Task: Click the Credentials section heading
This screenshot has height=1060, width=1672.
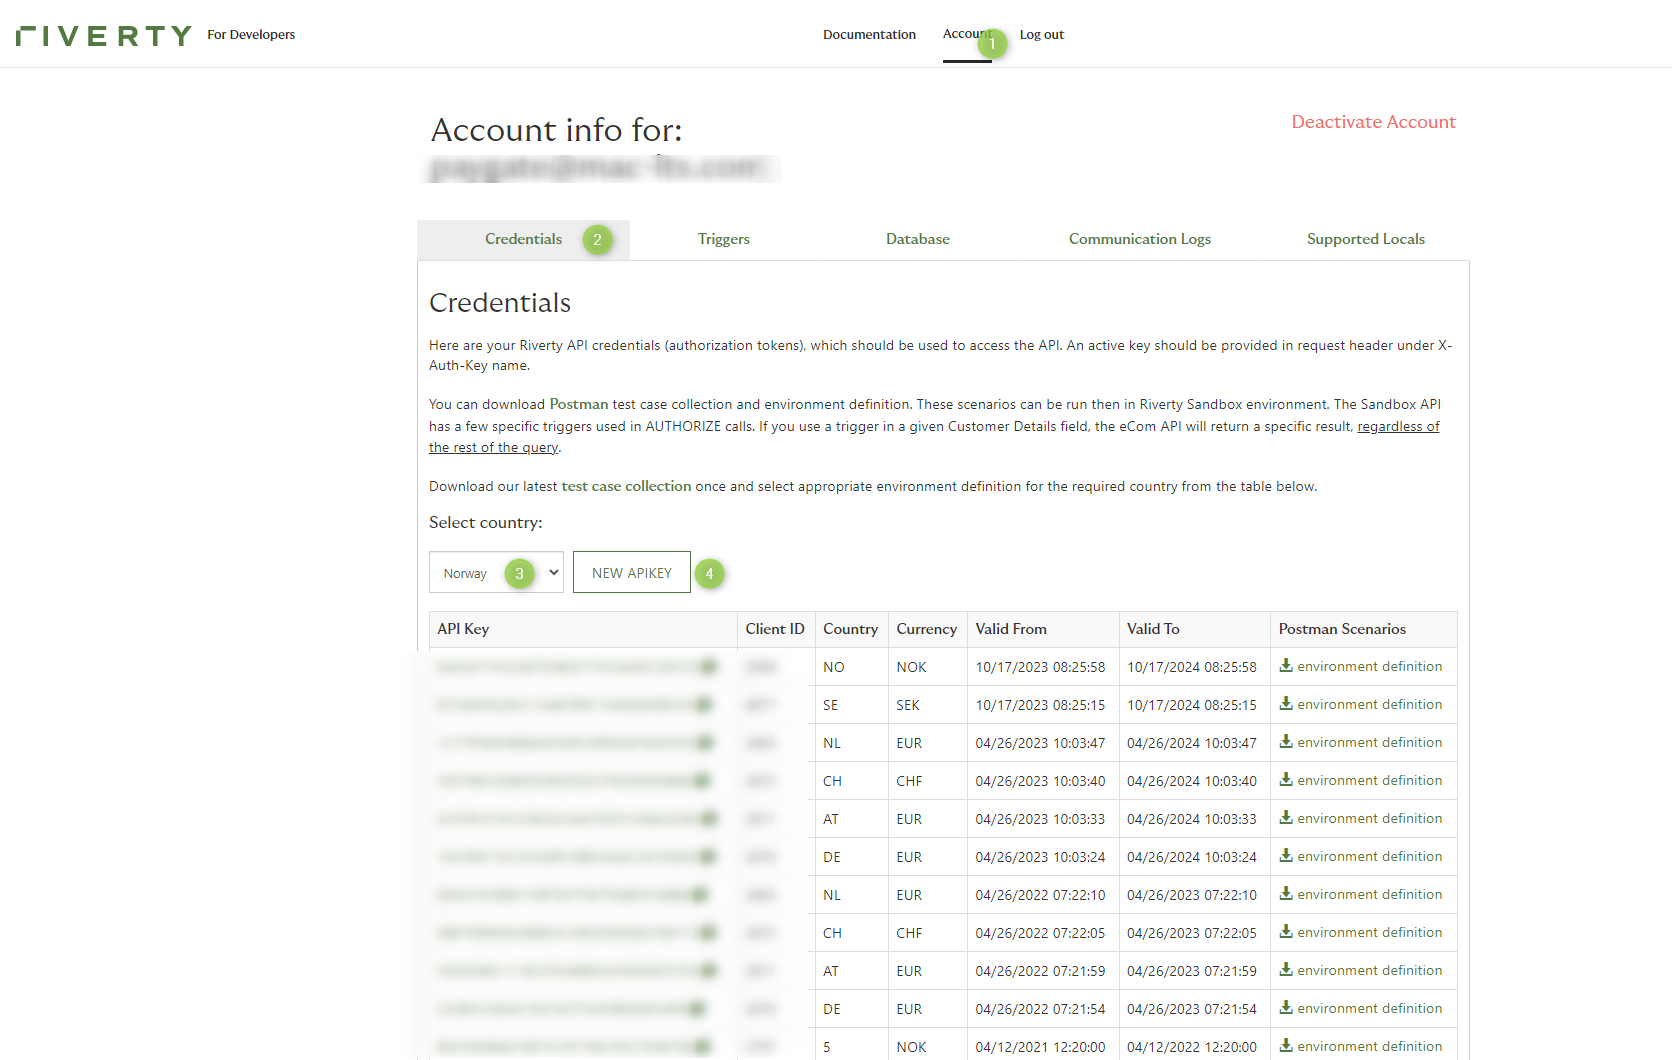Action: [x=500, y=303]
